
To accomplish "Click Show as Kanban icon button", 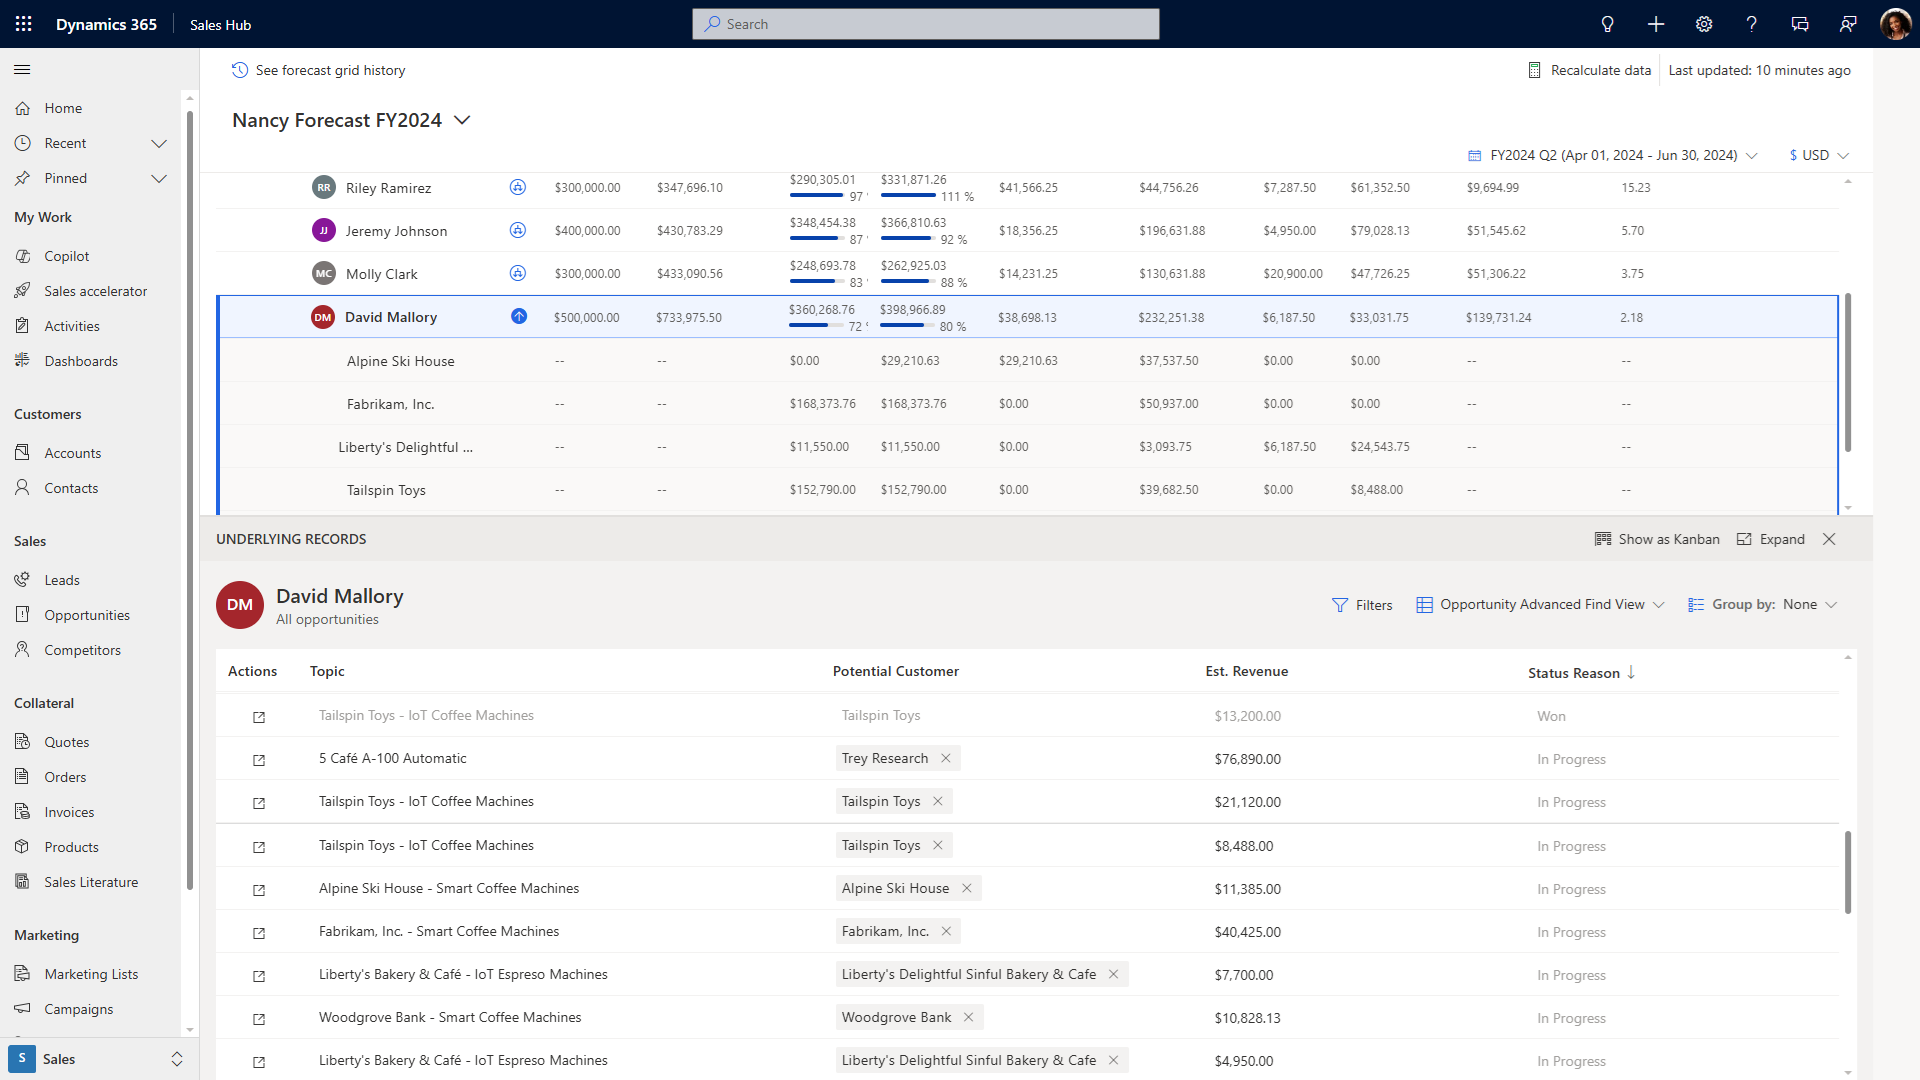I will coord(1657,539).
